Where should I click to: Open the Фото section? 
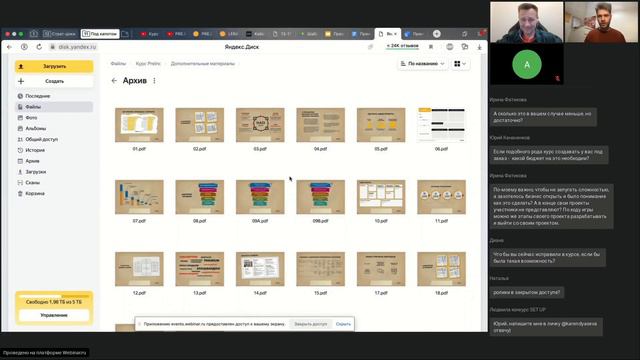coord(31,118)
